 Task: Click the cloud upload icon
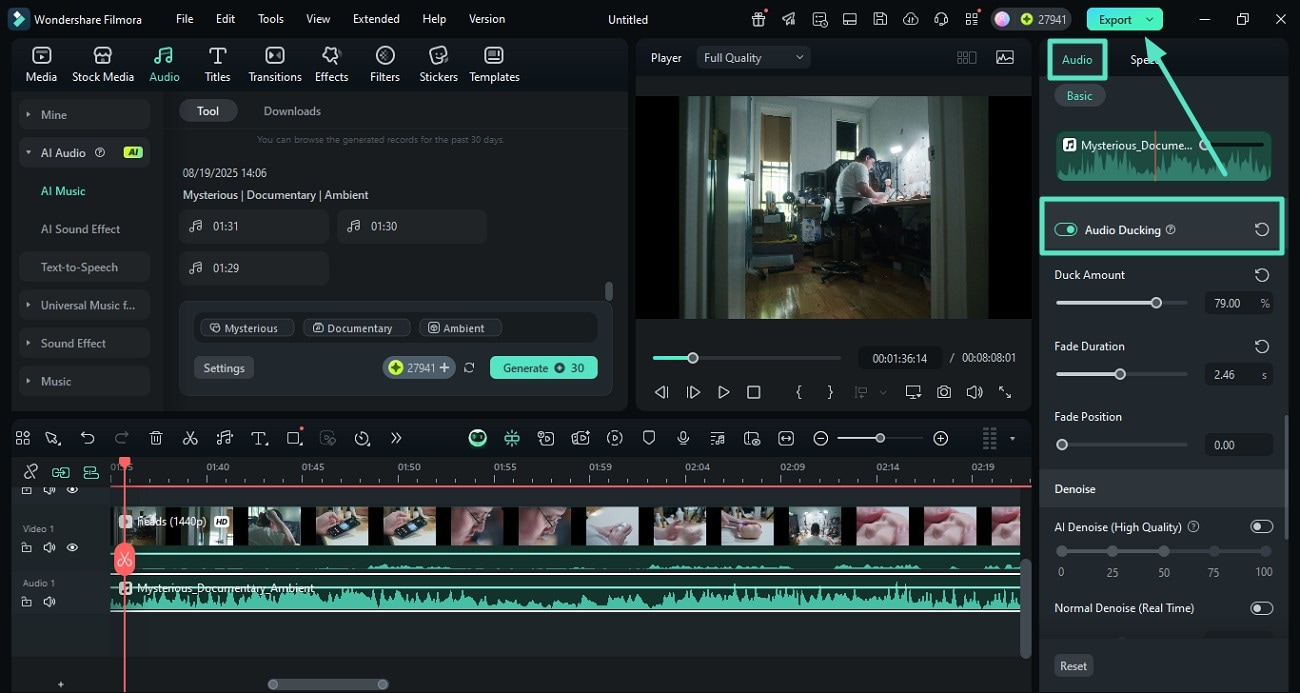910,19
